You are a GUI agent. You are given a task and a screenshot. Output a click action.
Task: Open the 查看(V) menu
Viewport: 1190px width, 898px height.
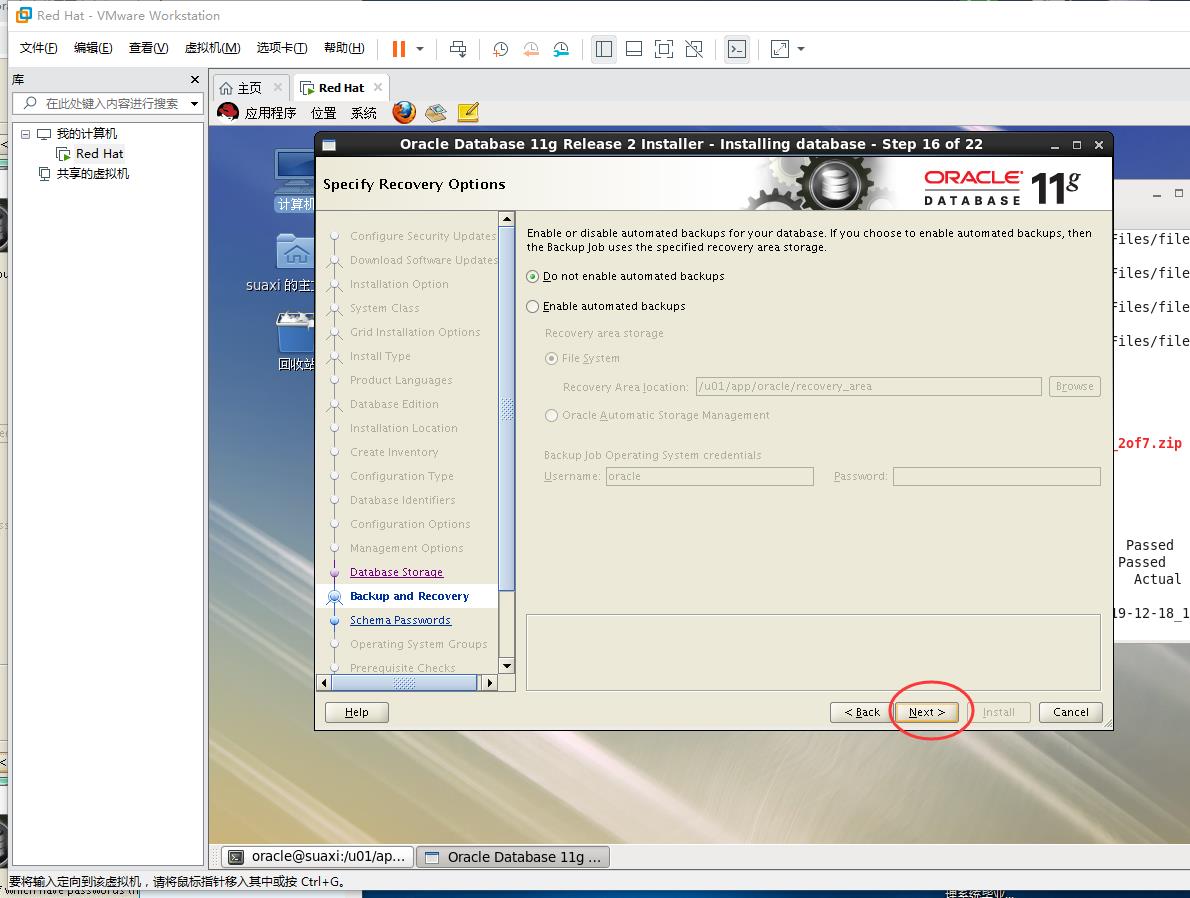click(x=148, y=48)
